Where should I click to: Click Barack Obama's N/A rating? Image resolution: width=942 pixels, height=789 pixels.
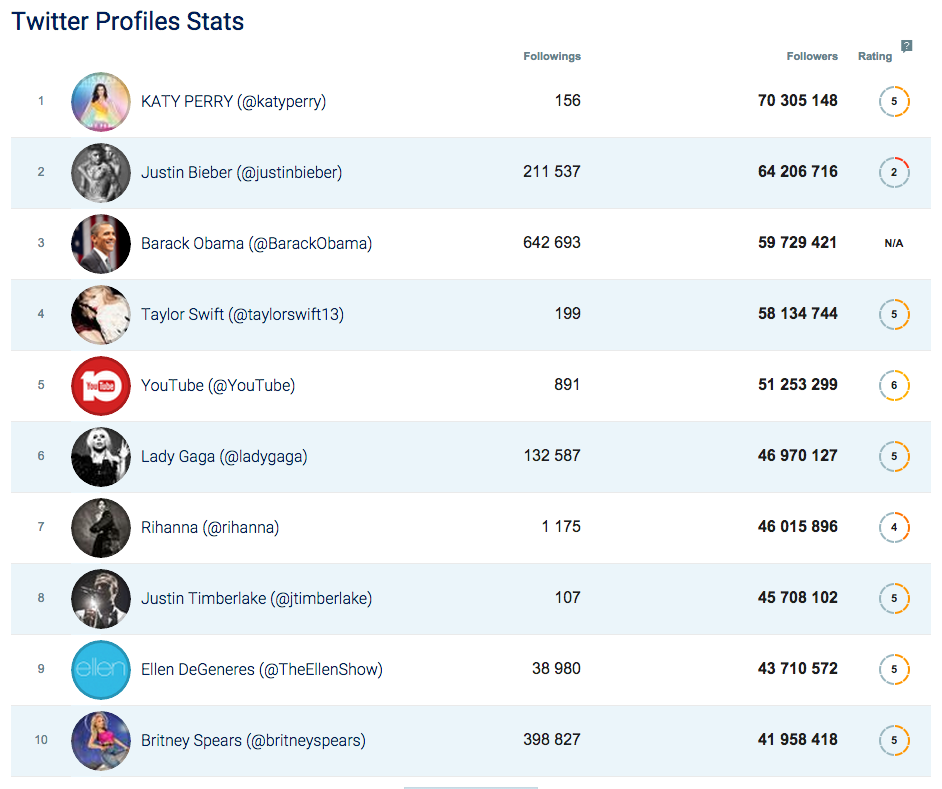click(x=893, y=243)
